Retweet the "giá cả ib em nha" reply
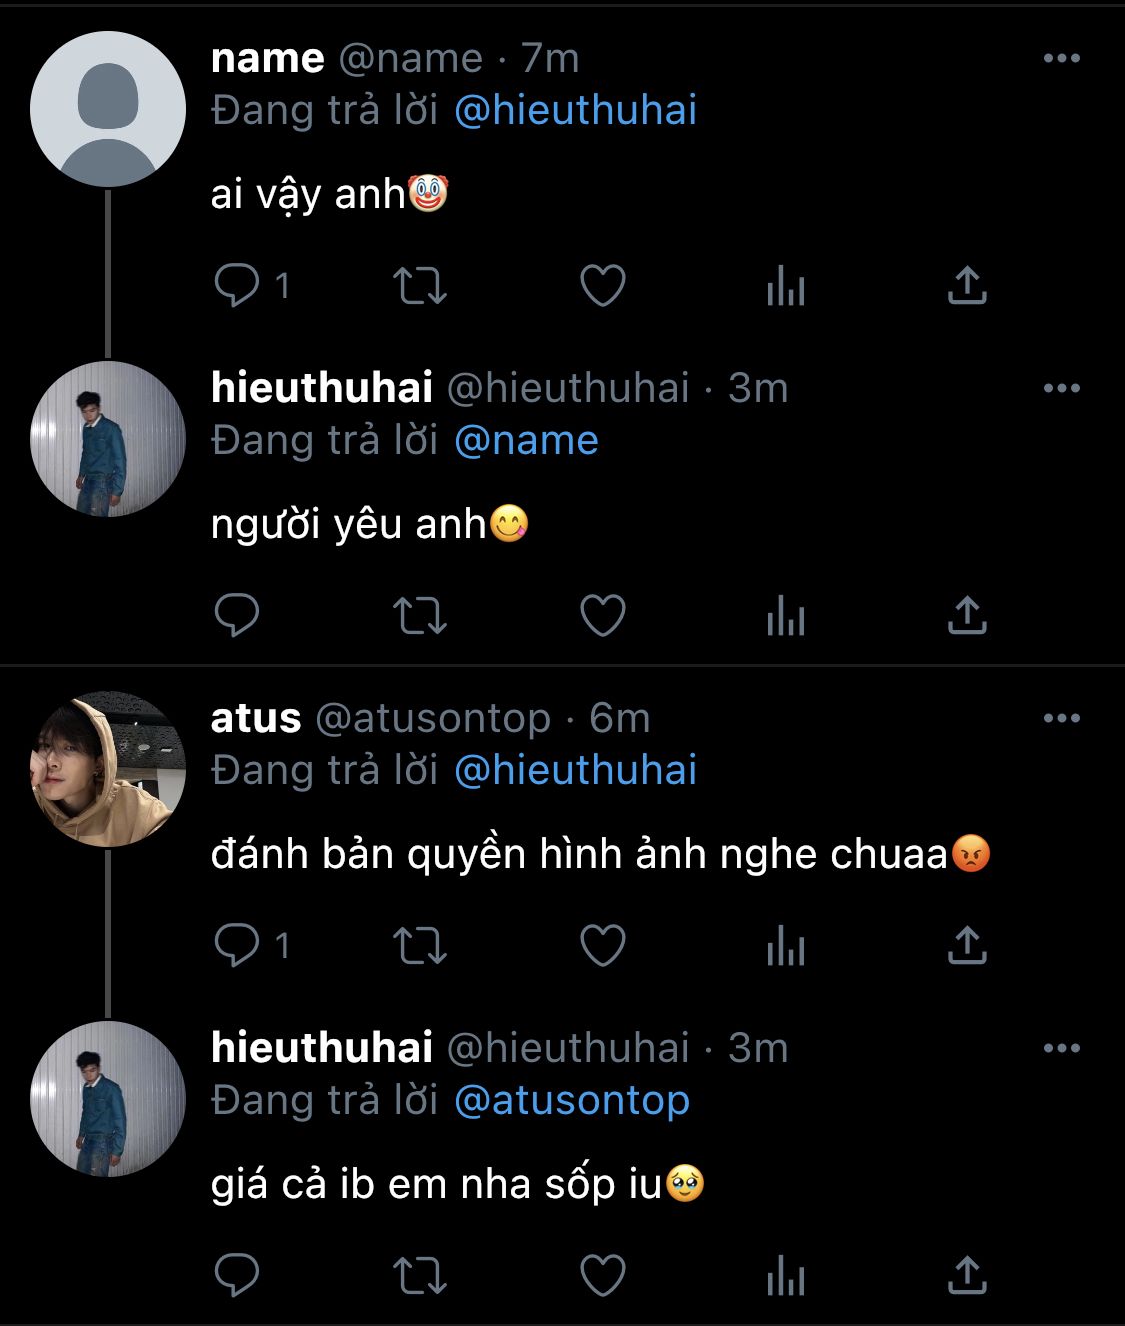 419,1275
